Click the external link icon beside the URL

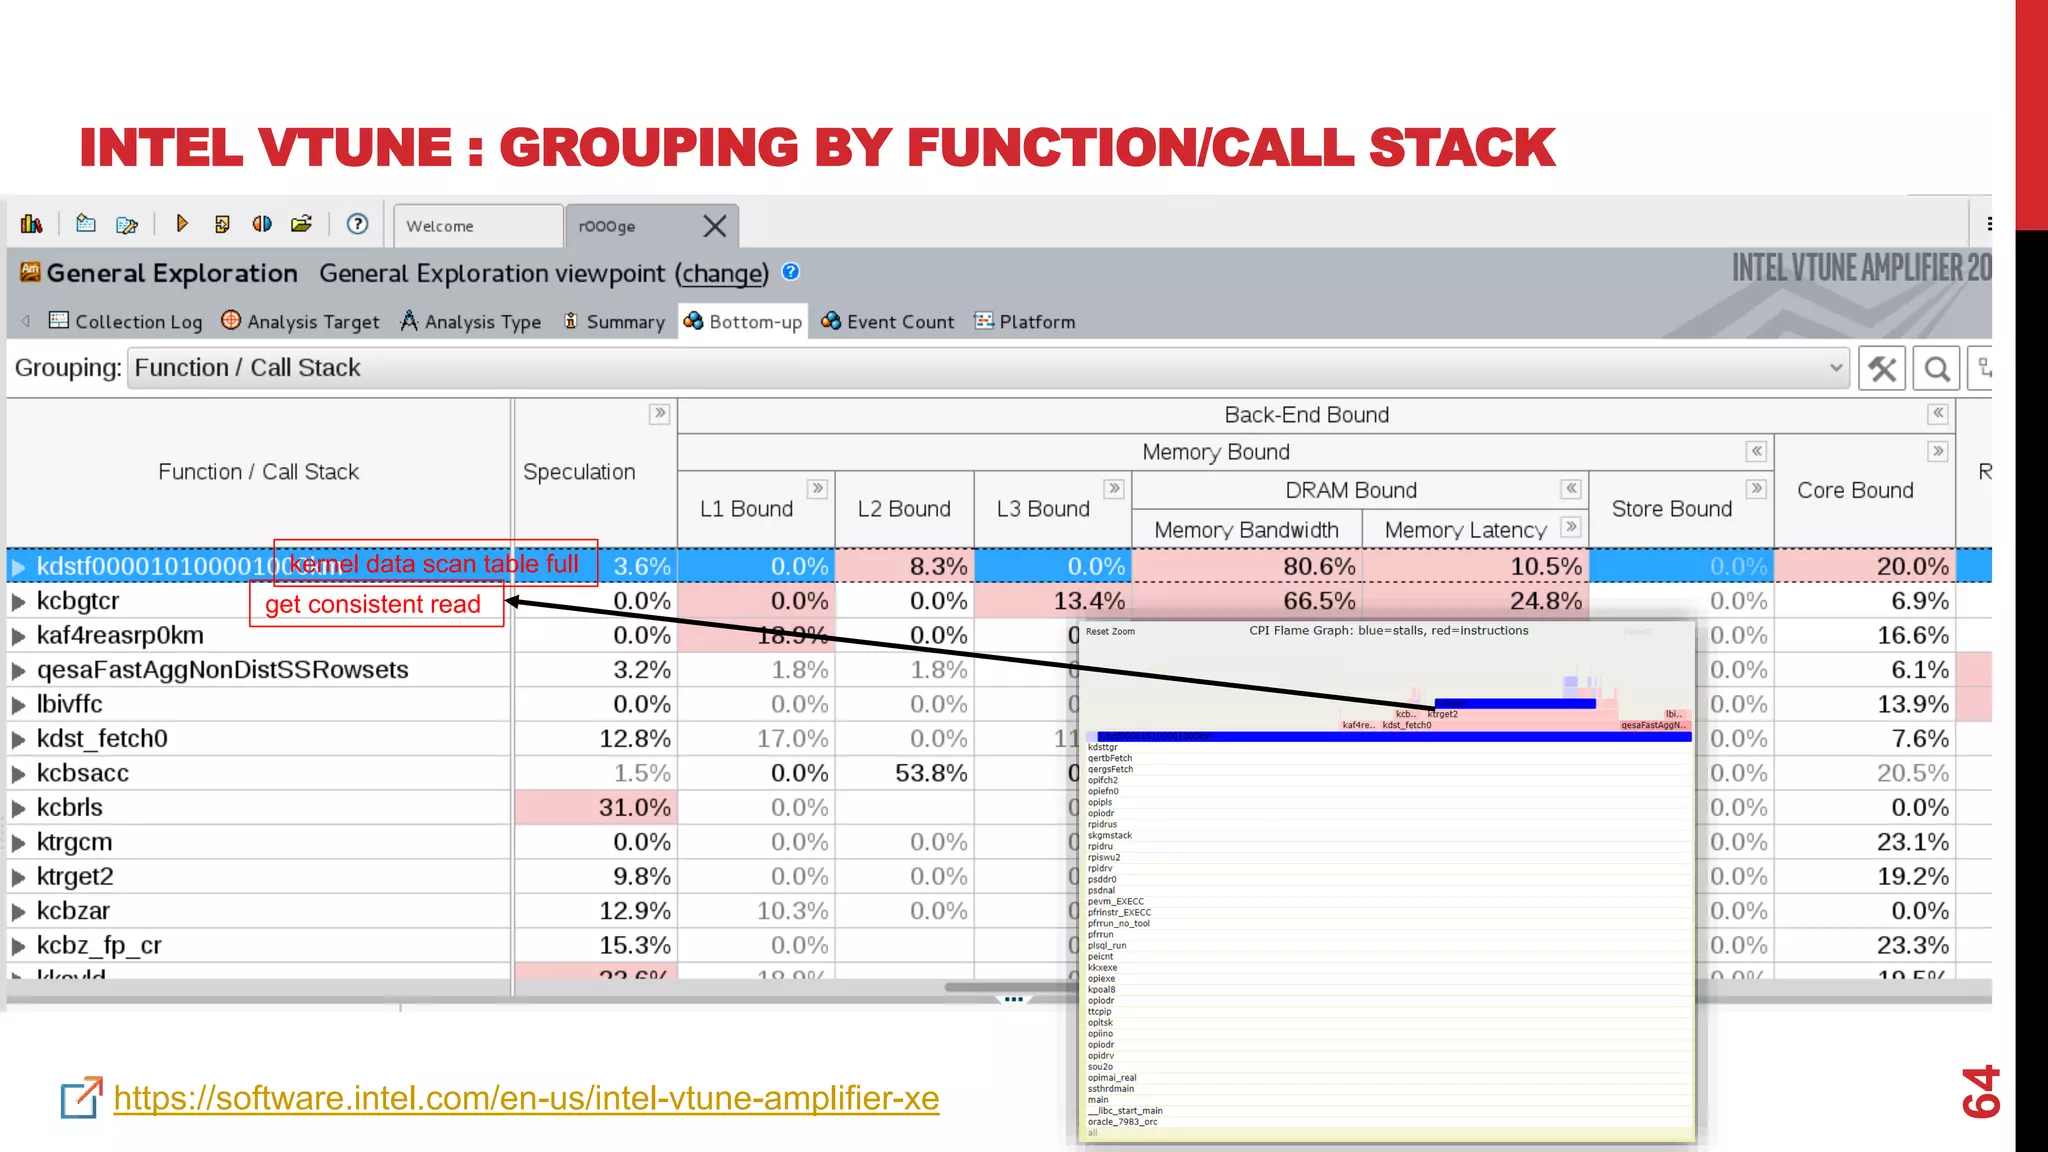pyautogui.click(x=81, y=1097)
